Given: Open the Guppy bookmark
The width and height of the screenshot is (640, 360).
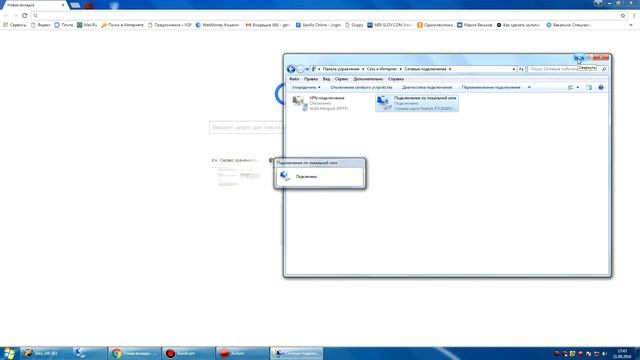Looking at the screenshot, I should click(354, 25).
